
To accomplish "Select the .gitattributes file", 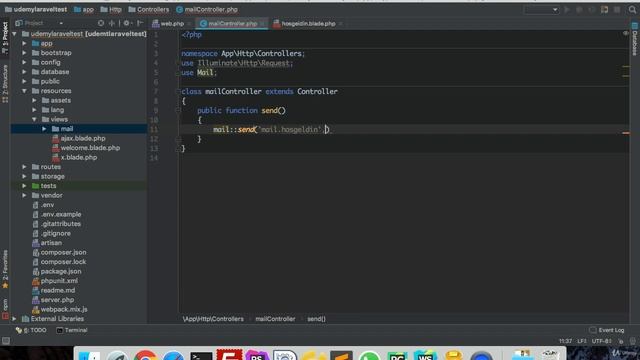I will [56, 224].
